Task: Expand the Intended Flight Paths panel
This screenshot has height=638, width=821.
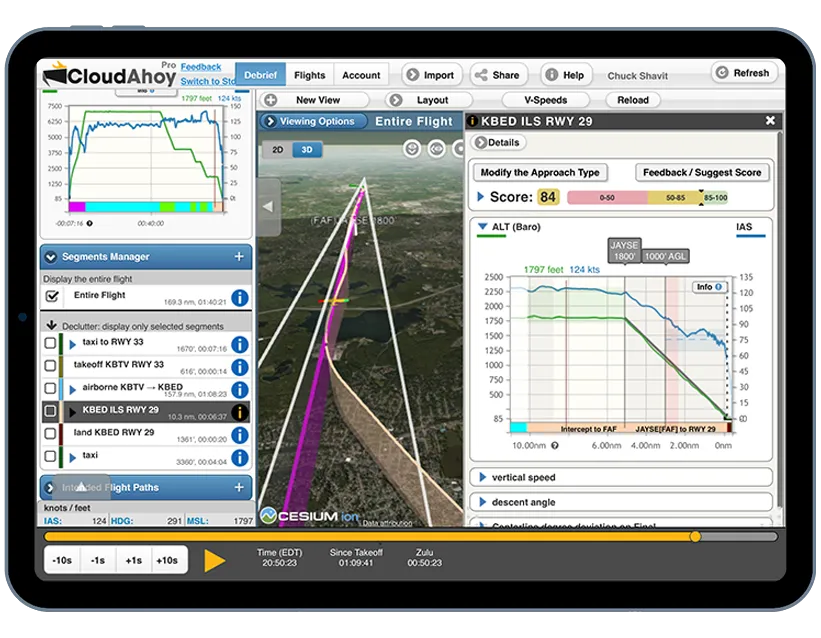Action: click(x=50, y=488)
